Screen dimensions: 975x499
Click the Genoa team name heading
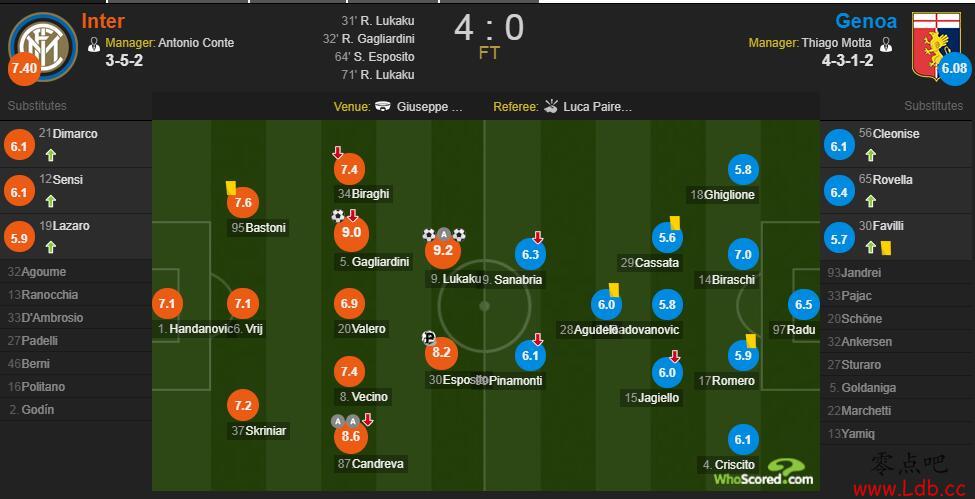click(866, 21)
